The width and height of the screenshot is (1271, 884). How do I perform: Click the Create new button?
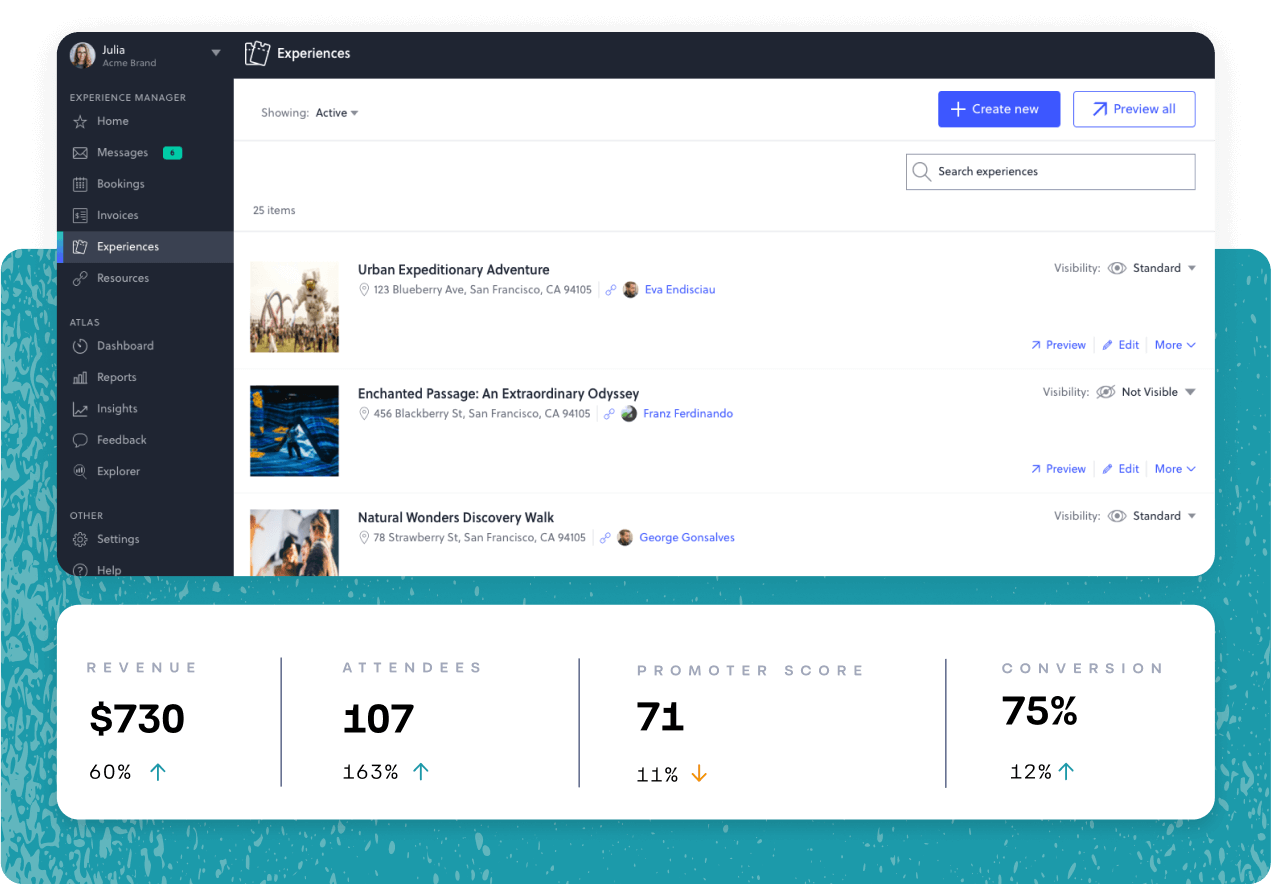999,109
